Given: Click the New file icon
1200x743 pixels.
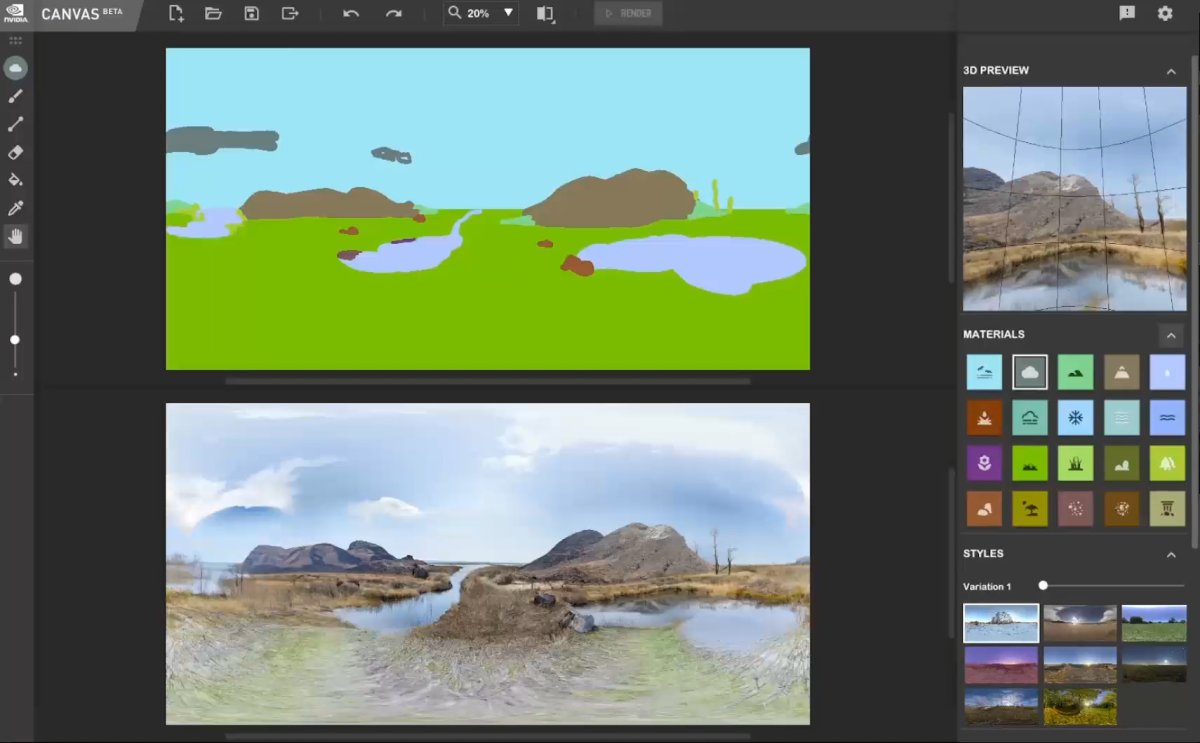Looking at the screenshot, I should pos(176,13).
